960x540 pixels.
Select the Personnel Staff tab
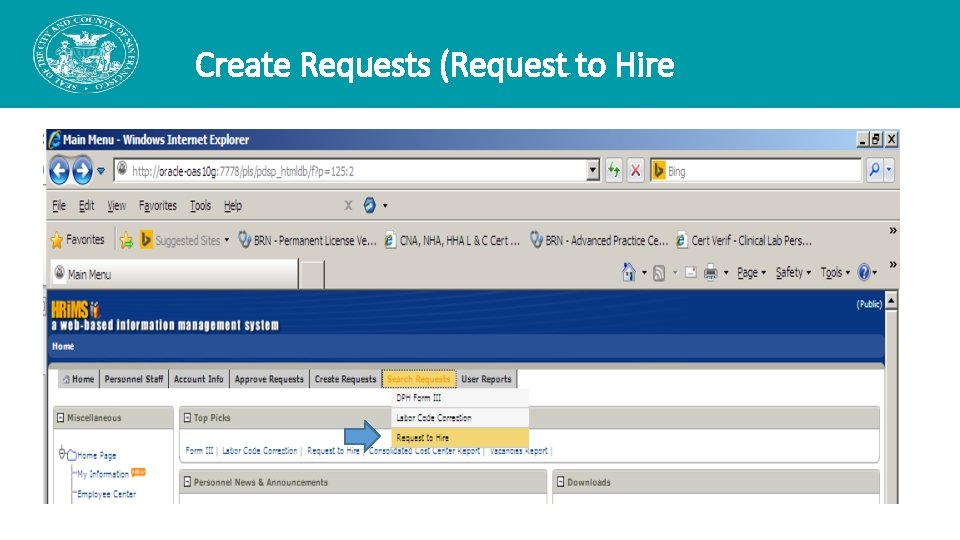133,379
